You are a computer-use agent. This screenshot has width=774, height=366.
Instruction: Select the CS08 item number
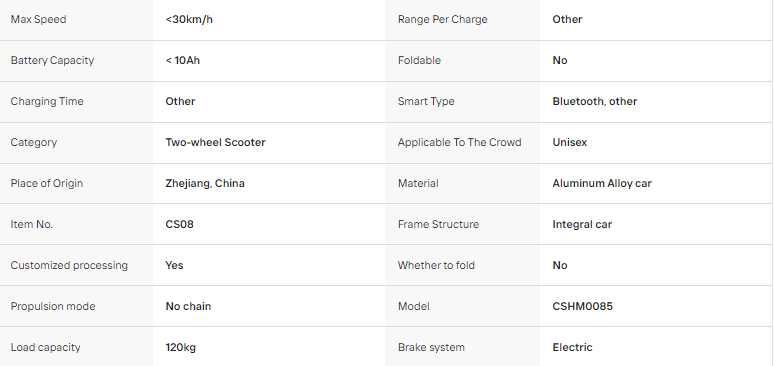pyautogui.click(x=179, y=224)
